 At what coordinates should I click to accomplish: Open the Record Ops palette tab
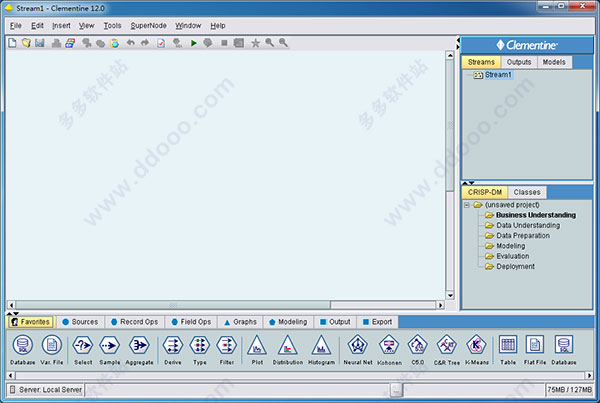click(x=134, y=322)
